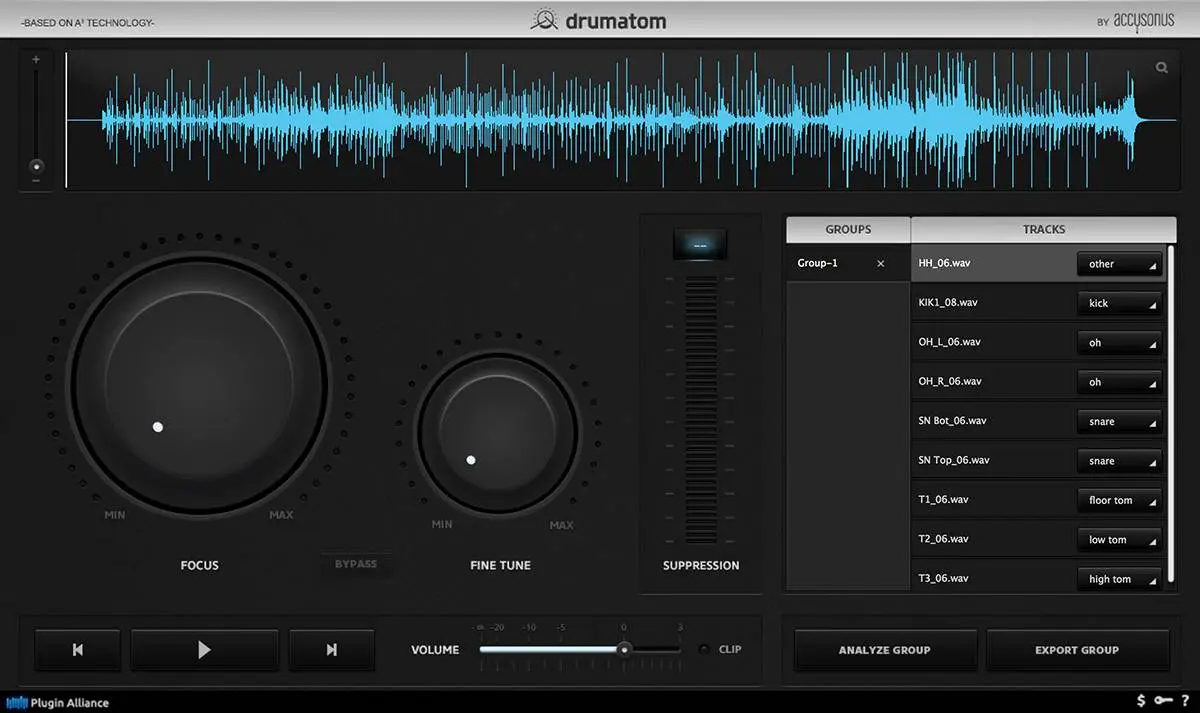The height and width of the screenshot is (713, 1200).
Task: Click the EXPORT GROUP button
Action: [x=1077, y=650]
